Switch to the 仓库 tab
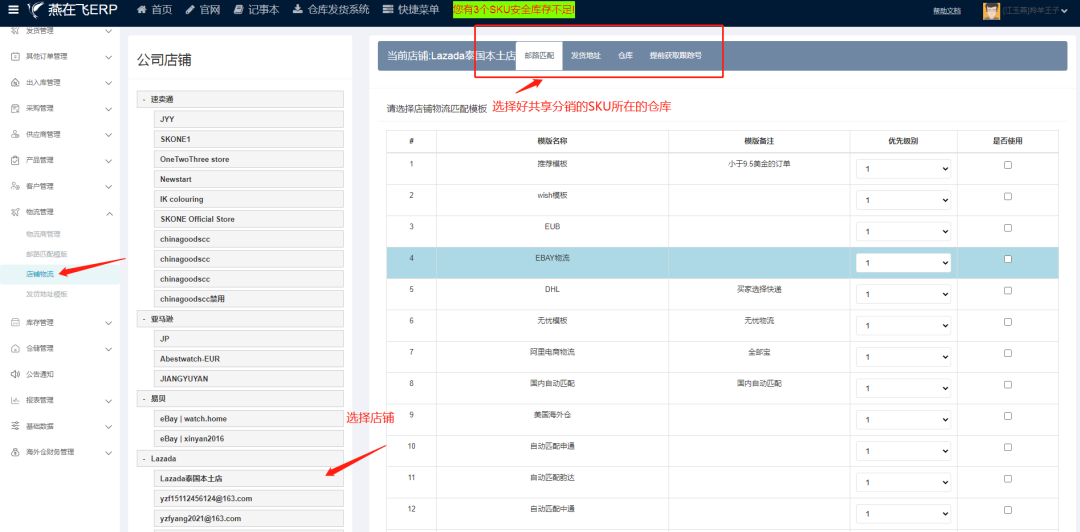Screen dimensions: 1080x532 point(625,56)
